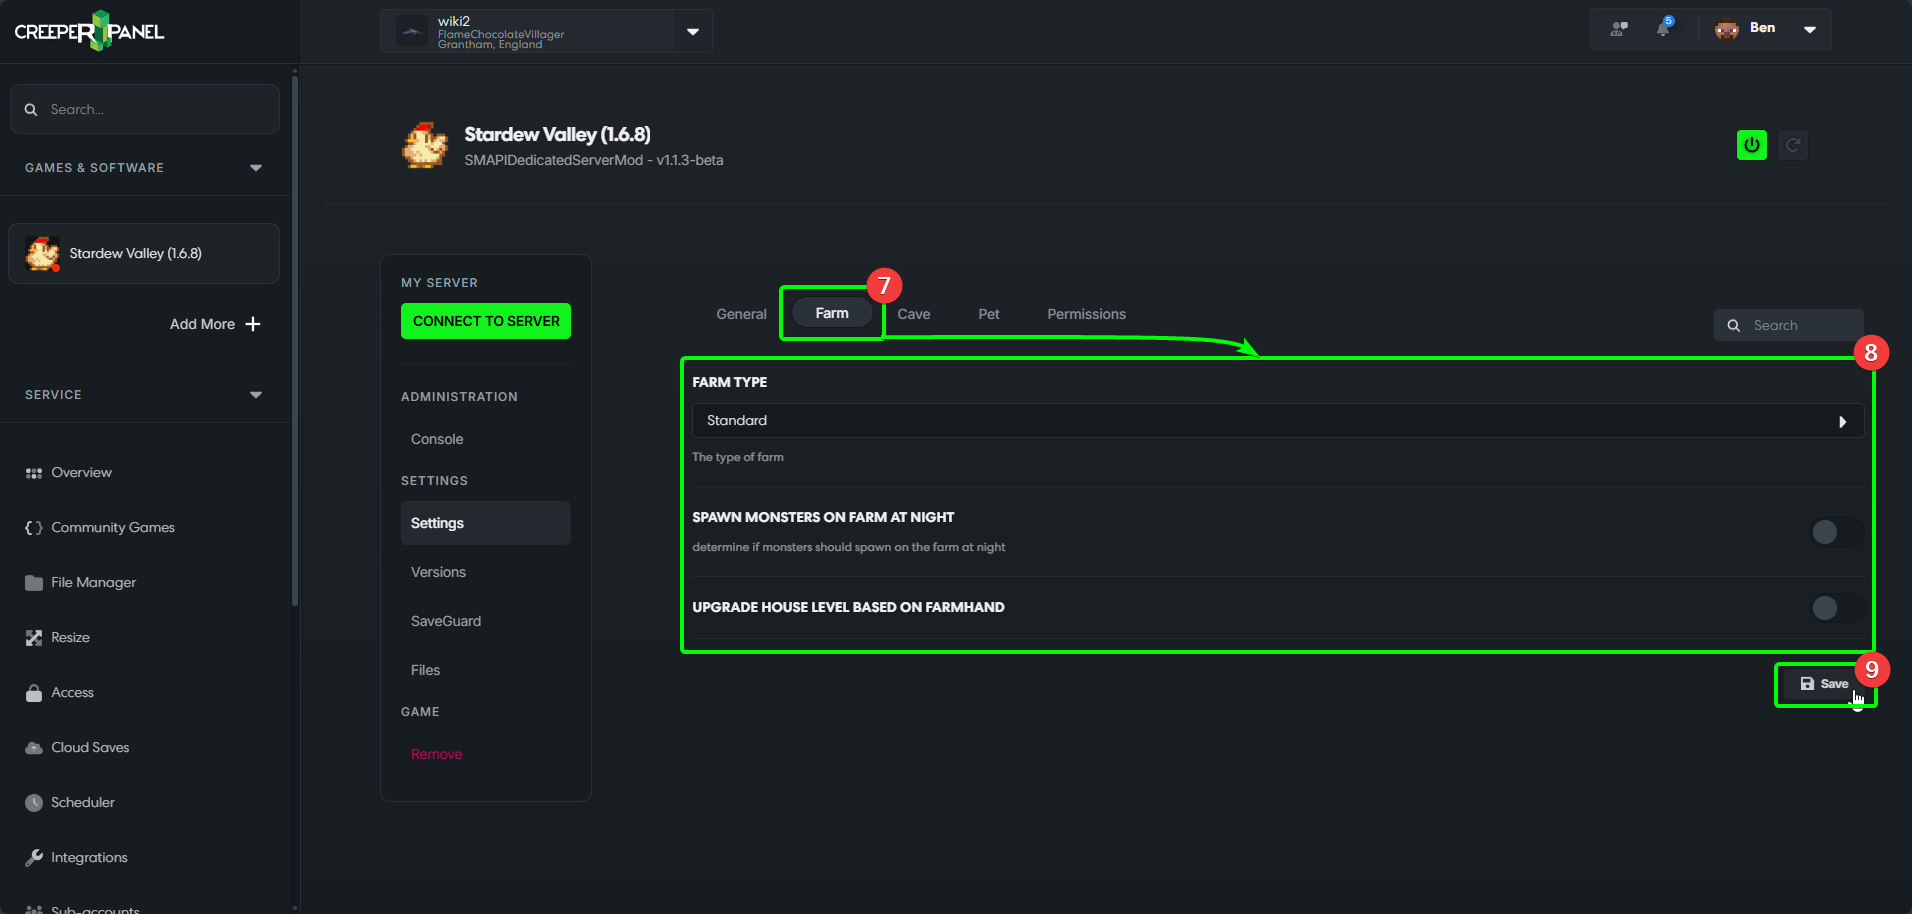The width and height of the screenshot is (1912, 914).
Task: Save the farm settings
Action: (1824, 684)
